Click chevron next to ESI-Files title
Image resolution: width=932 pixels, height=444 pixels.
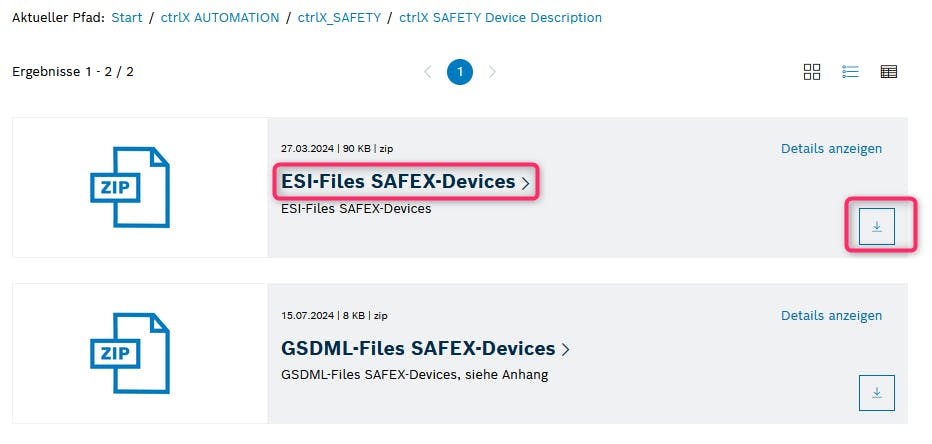(x=526, y=183)
